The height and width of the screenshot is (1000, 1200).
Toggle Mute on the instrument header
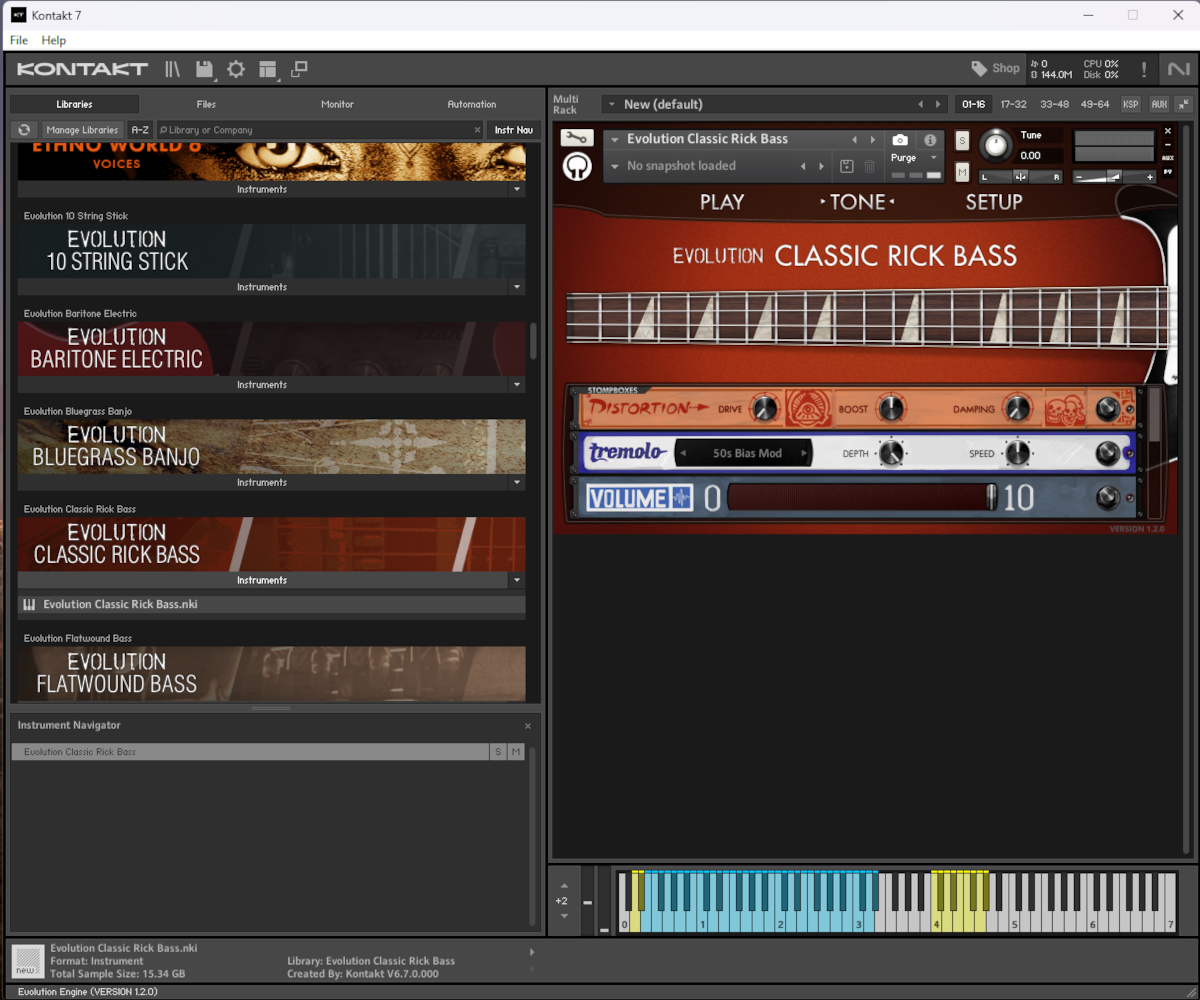click(x=962, y=172)
